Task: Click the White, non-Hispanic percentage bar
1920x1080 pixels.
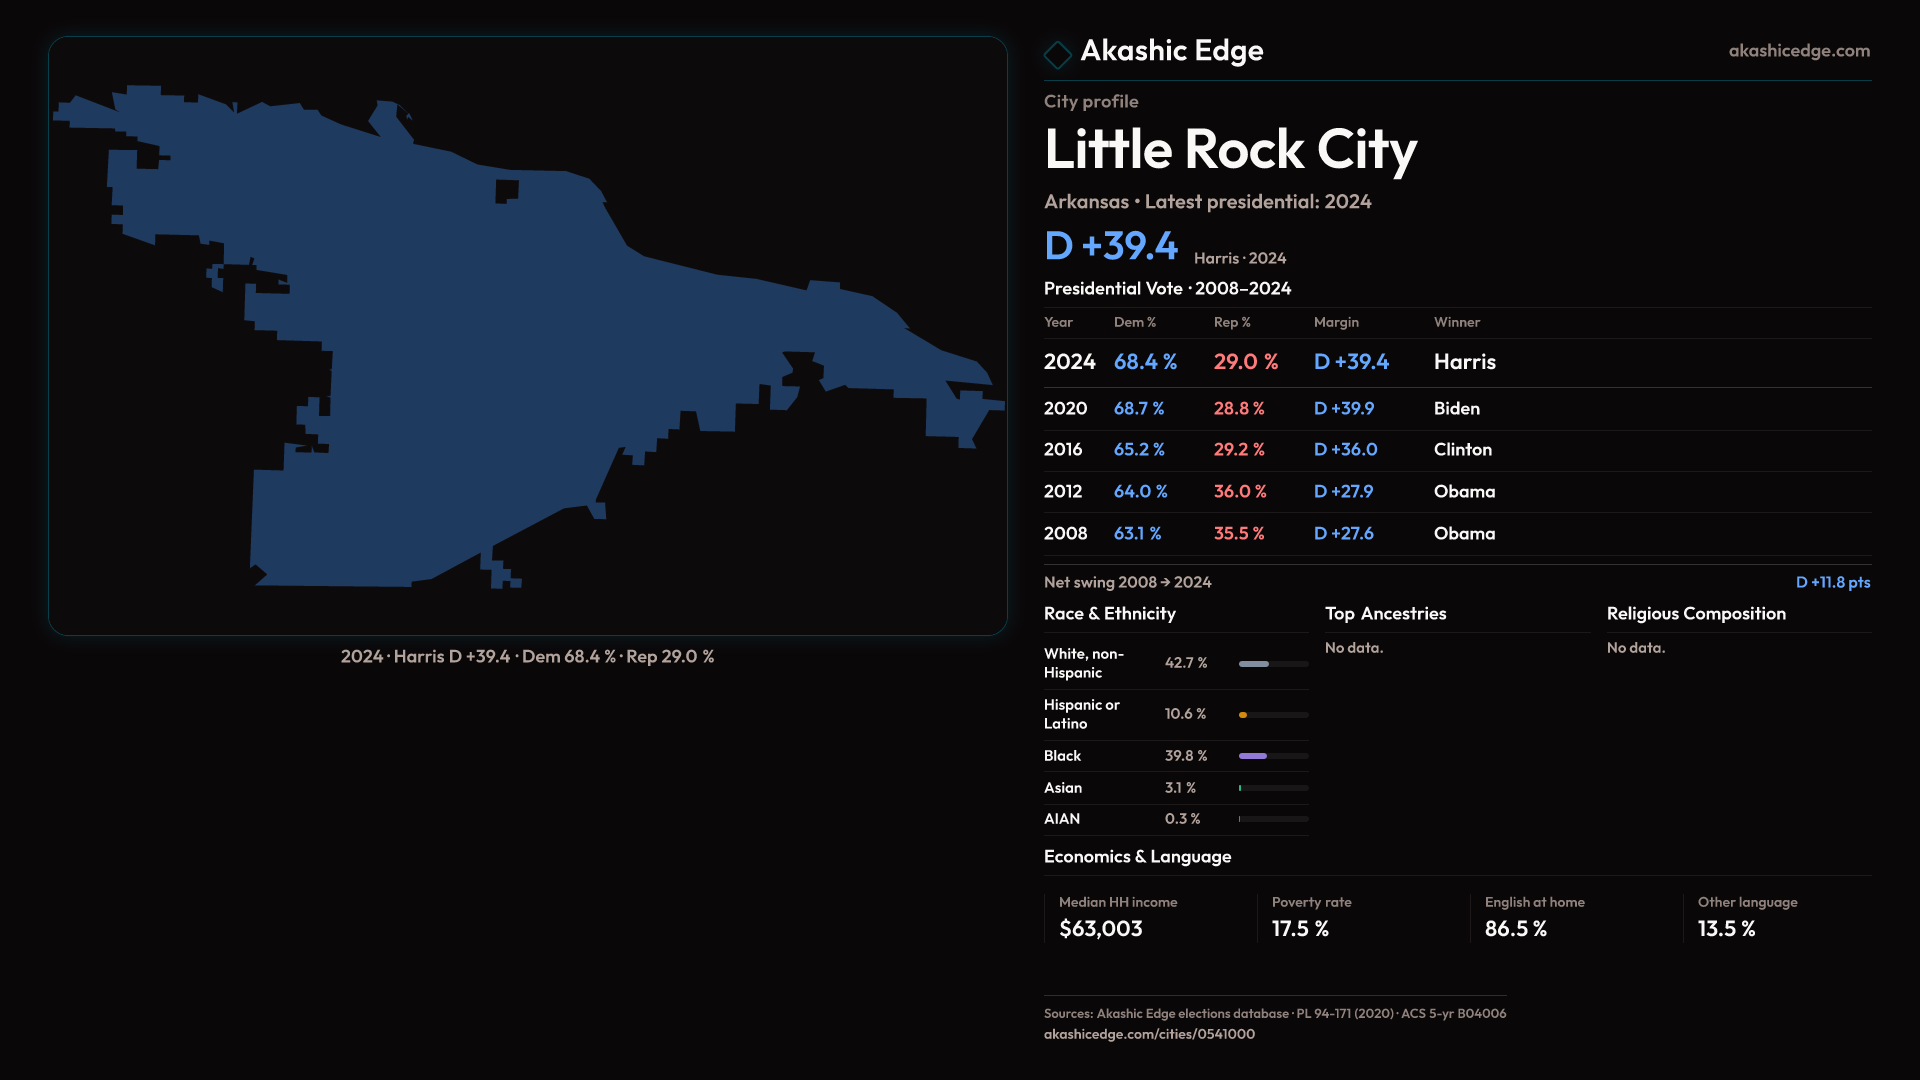Action: click(1273, 664)
